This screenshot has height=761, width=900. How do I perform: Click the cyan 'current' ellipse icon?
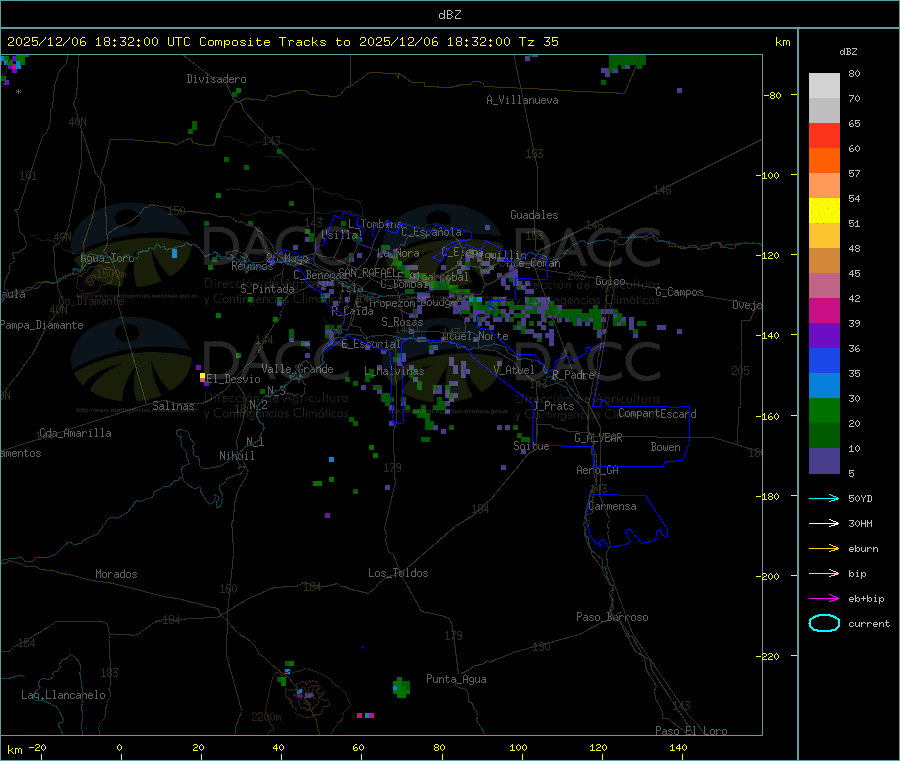coord(824,623)
